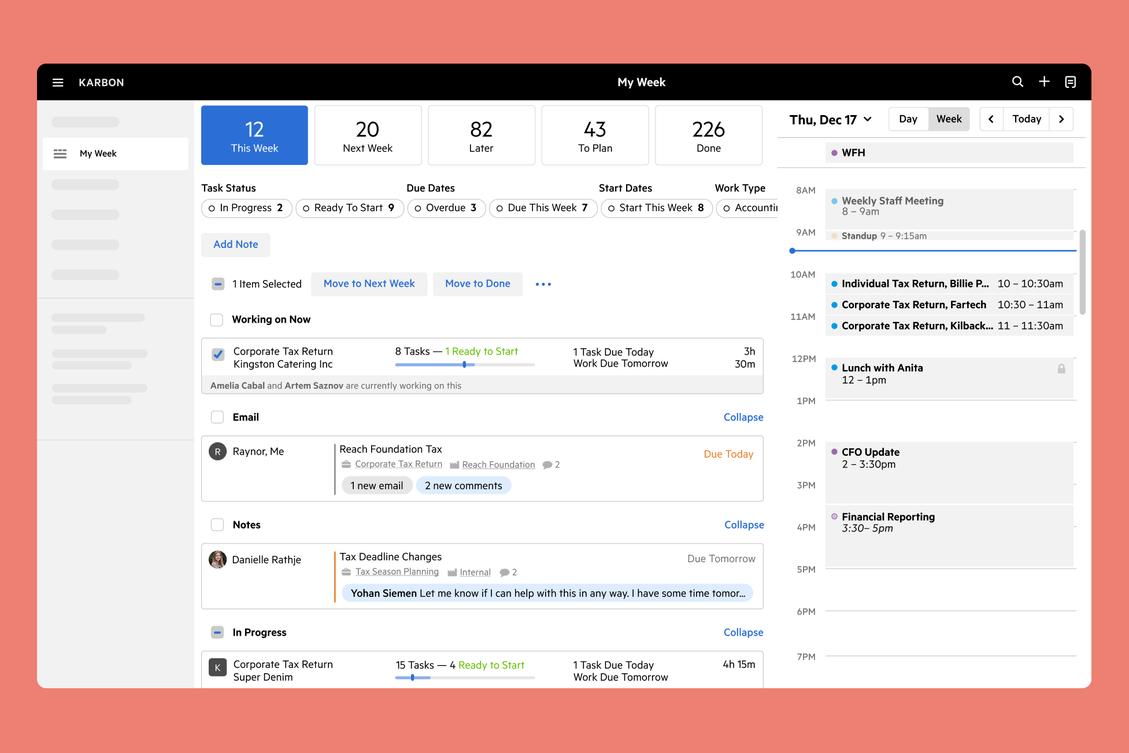Viewport: 1129px width, 753px height.
Task: Collapse the In Progress section
Action: click(743, 632)
